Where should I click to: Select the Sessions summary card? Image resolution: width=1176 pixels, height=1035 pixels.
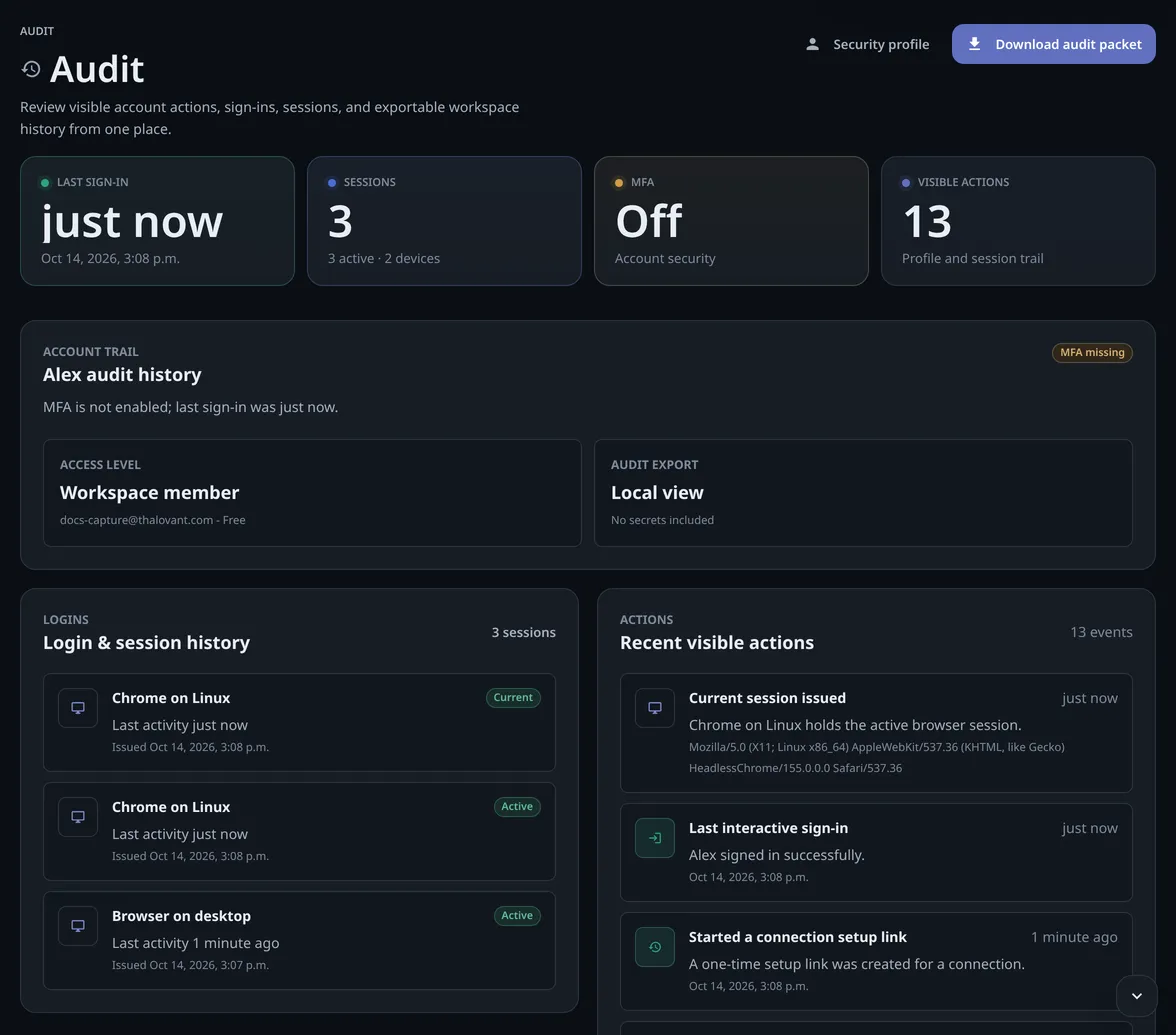point(444,220)
